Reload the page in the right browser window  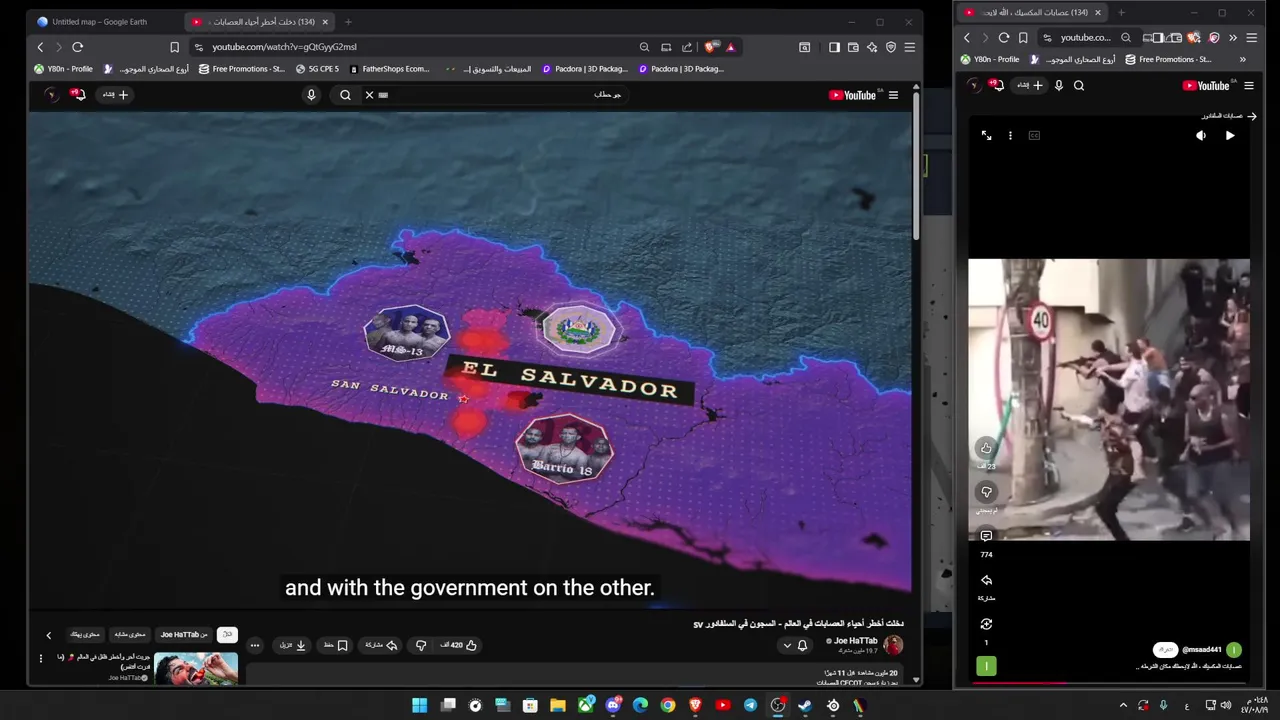click(x=1004, y=38)
